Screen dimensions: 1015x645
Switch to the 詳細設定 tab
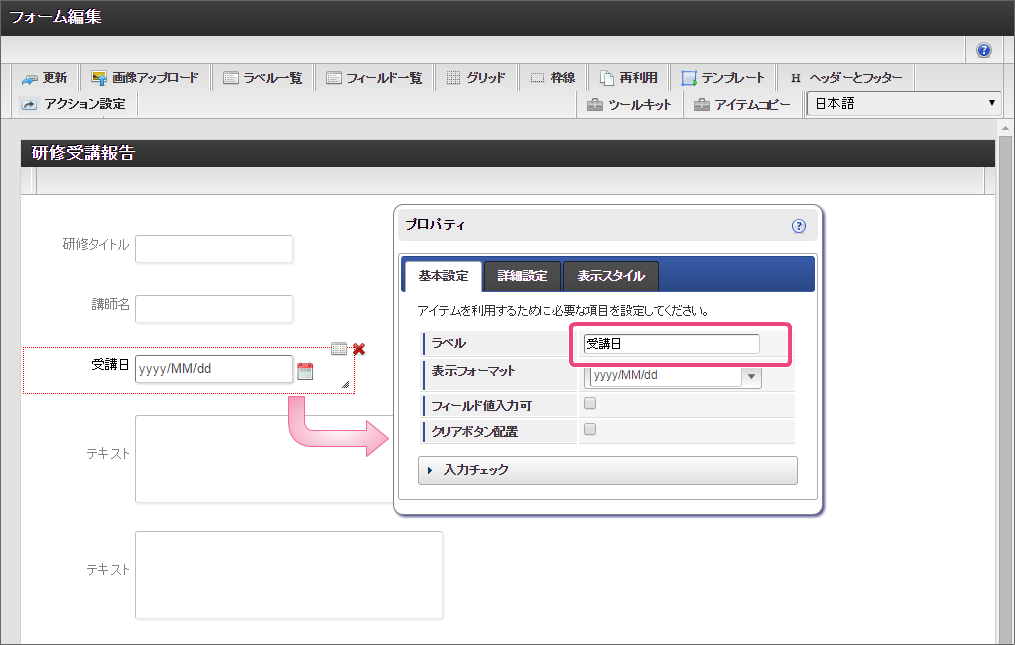point(522,276)
